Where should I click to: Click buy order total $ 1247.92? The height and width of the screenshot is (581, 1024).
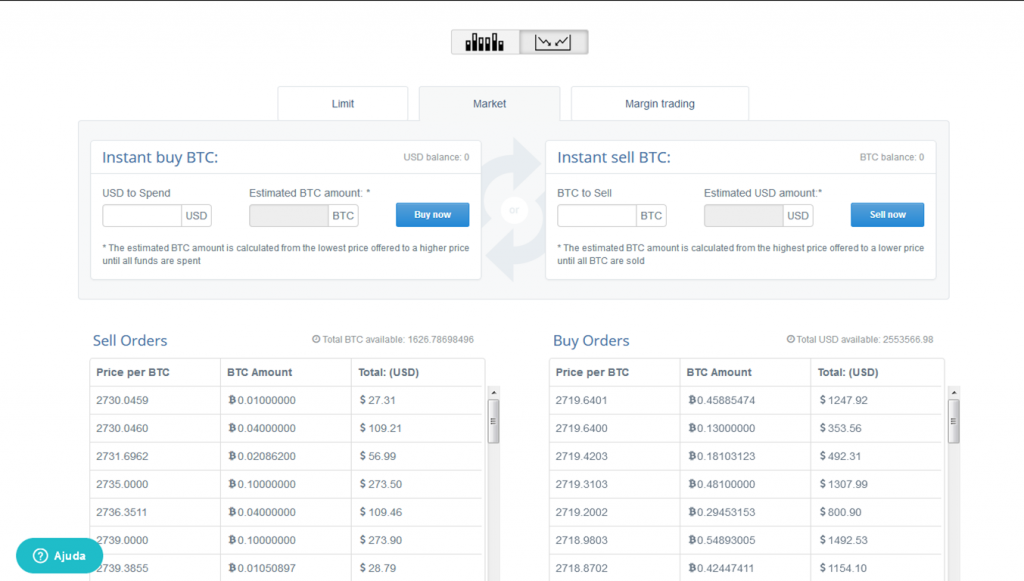844,400
